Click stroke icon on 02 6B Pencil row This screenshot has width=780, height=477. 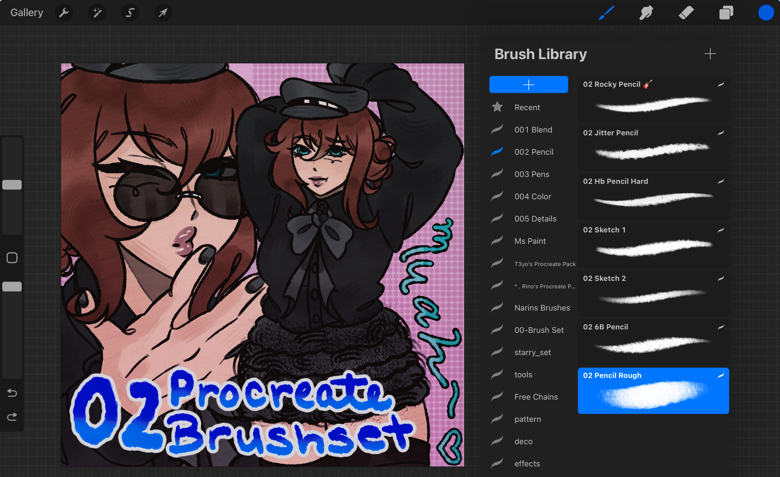[x=721, y=327]
